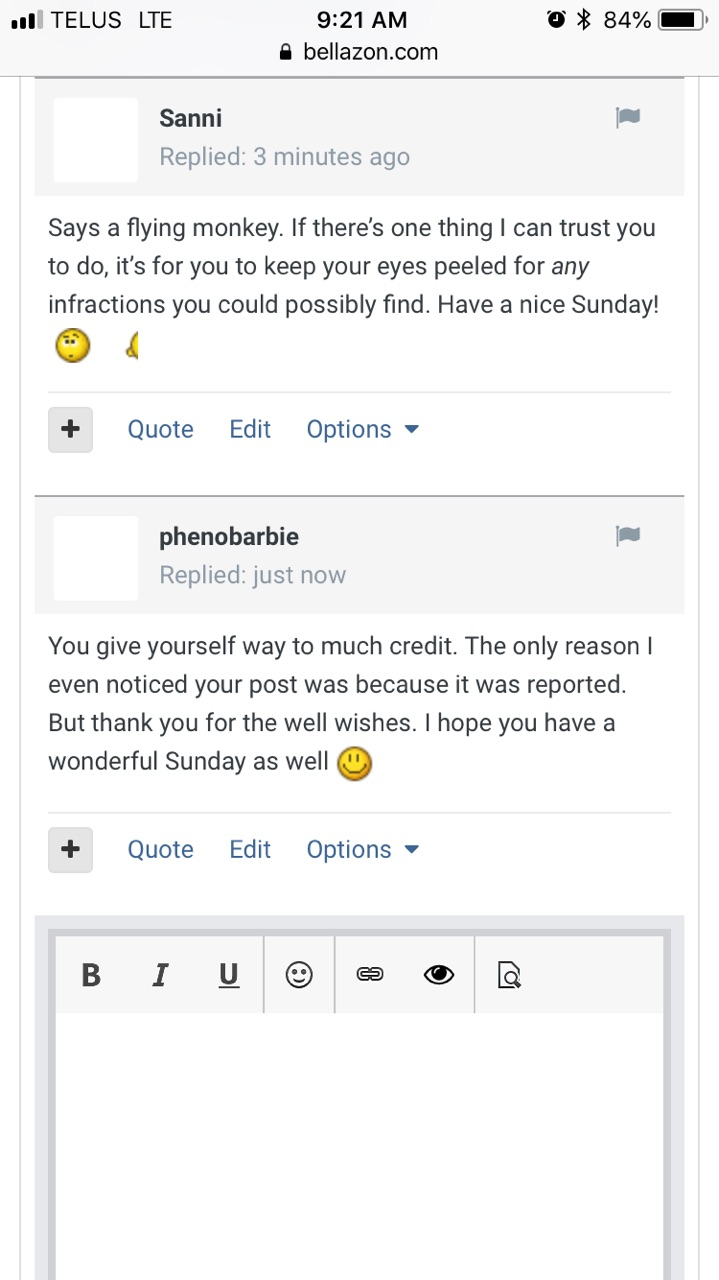Expand Options dropdown on phenobarbie's post
Viewport: 719px width, 1280px height.
(x=362, y=850)
